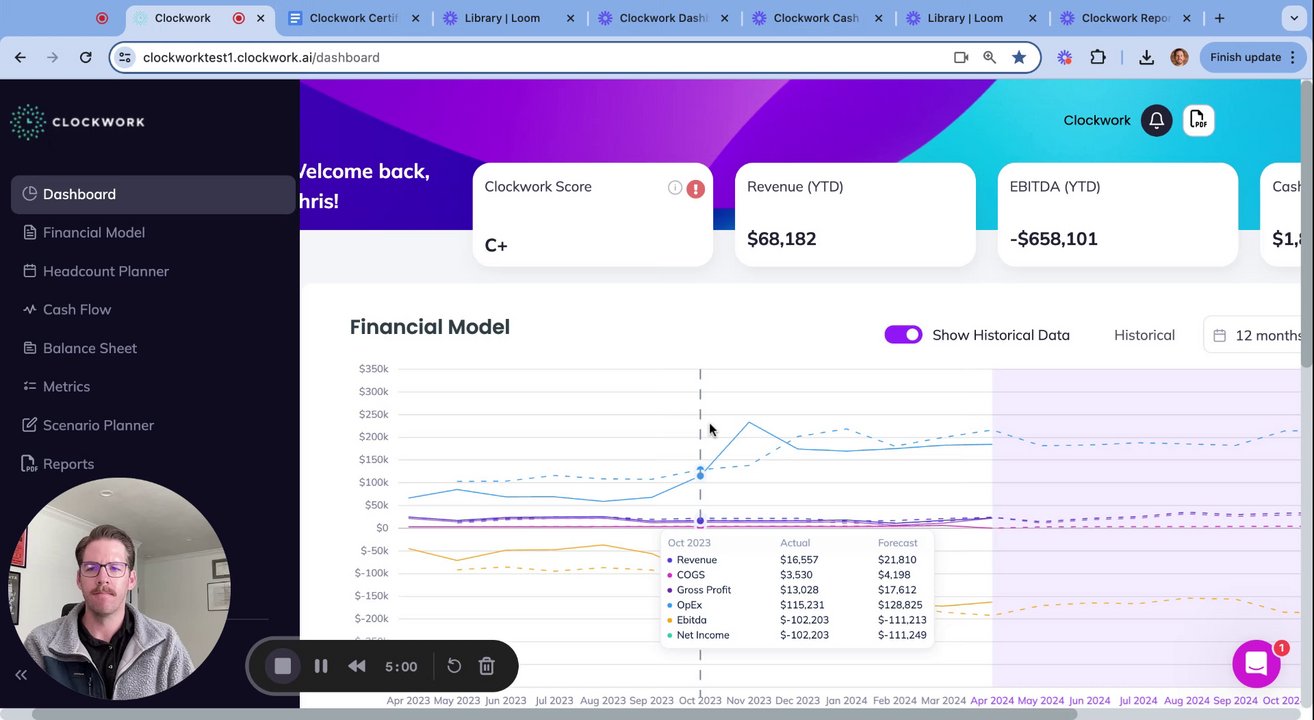The width and height of the screenshot is (1314, 720).
Task: Switch to Clockwork Cash tab
Action: pos(816,18)
